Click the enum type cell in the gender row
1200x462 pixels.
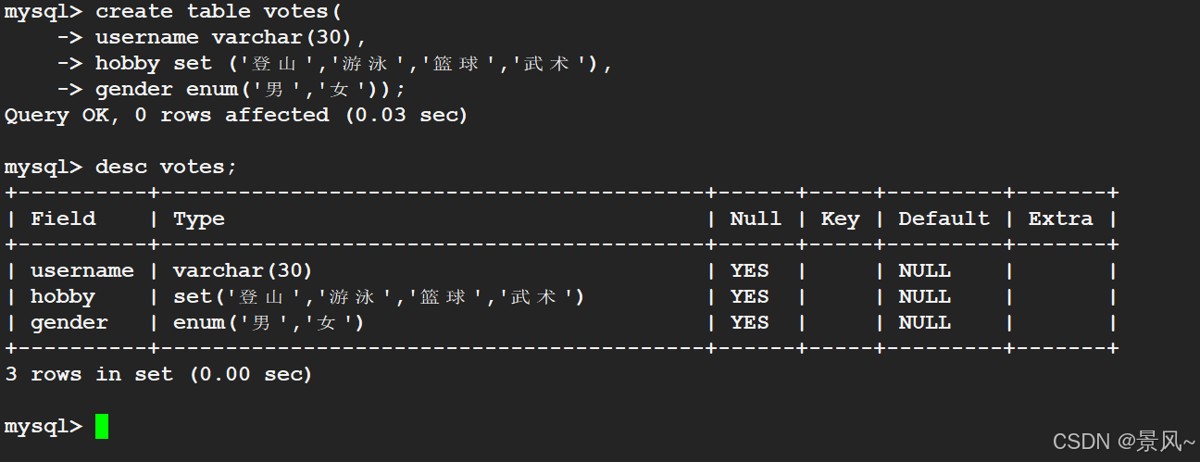pos(269,323)
